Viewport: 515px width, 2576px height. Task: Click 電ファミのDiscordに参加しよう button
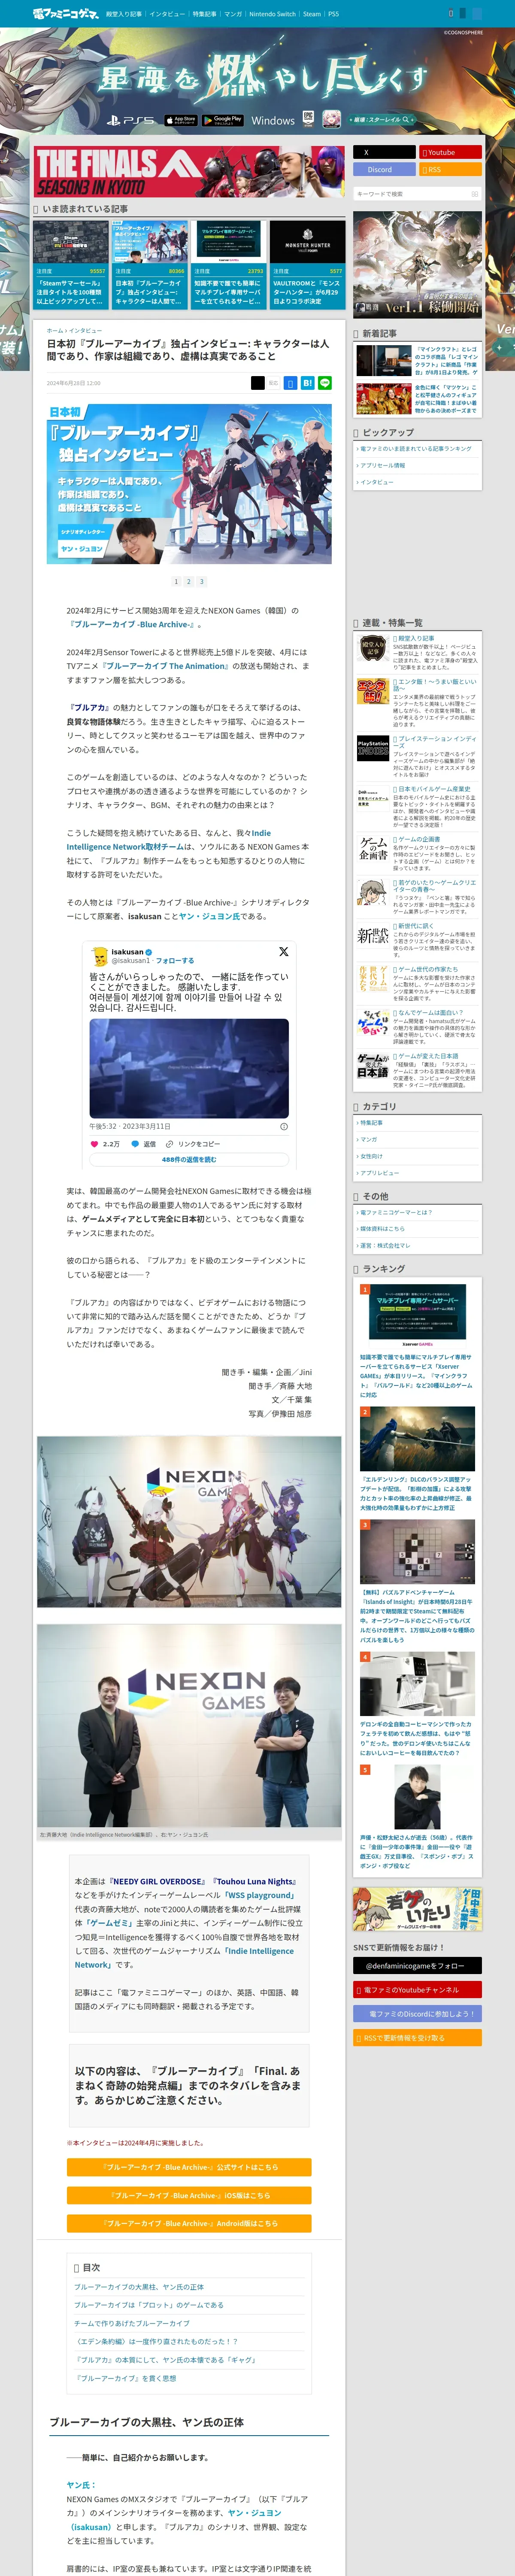[417, 2014]
